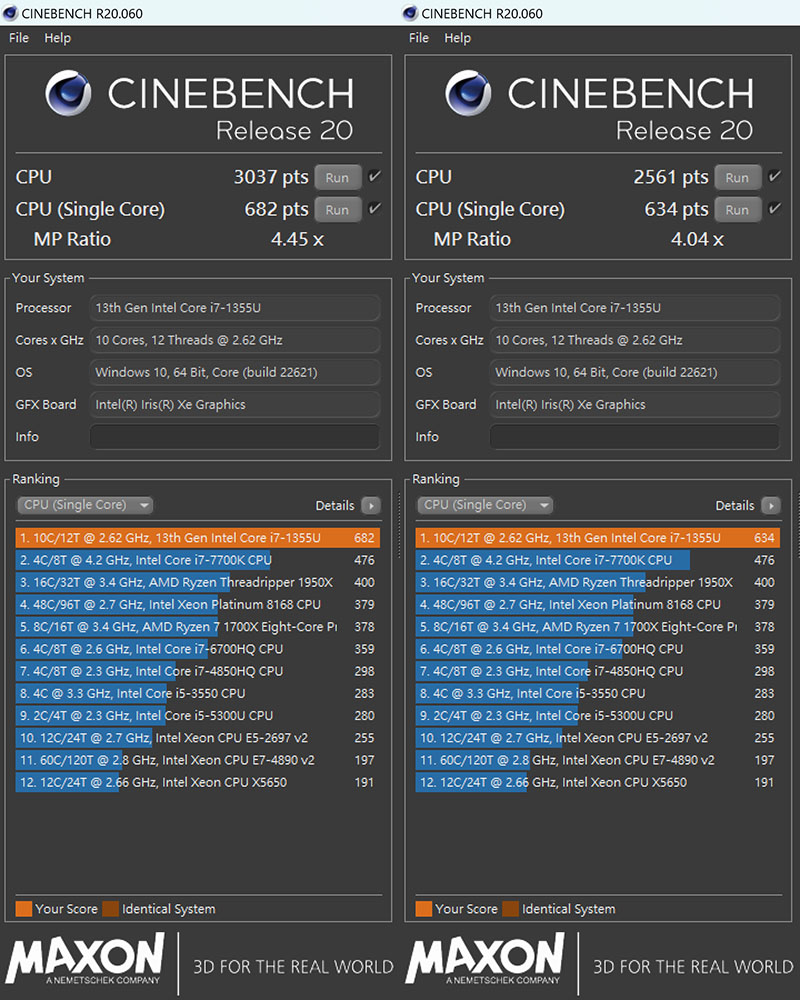Click GFX Board field in right window
This screenshot has width=800, height=1000.
coord(635,404)
